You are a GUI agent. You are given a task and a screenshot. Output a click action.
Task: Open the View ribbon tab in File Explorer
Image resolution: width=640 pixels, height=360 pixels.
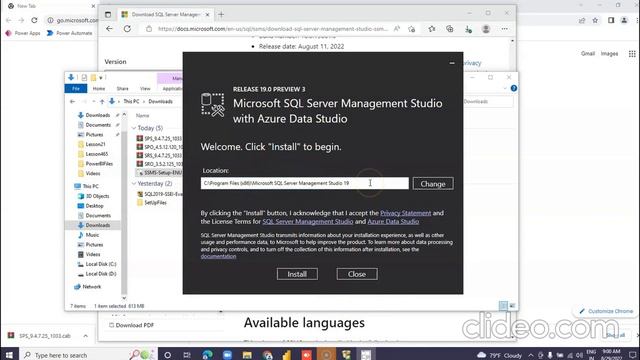[x=145, y=89]
